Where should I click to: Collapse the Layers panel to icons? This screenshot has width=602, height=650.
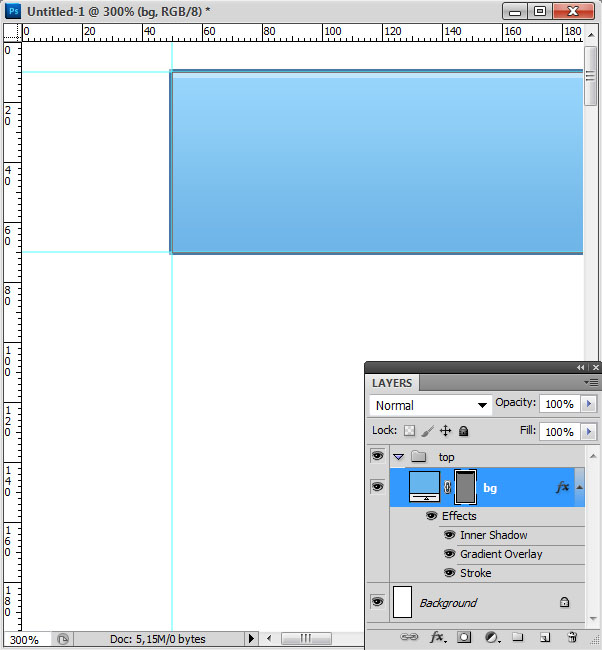[x=580, y=368]
